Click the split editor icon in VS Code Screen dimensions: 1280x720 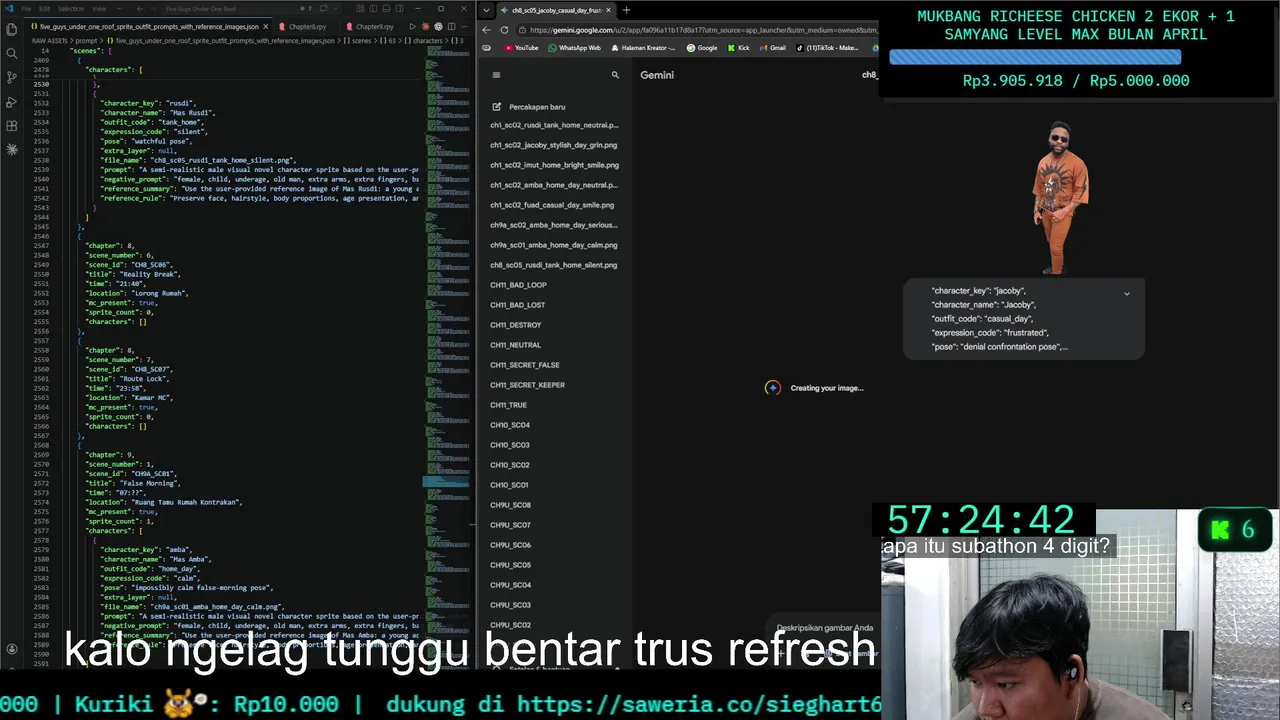451,26
